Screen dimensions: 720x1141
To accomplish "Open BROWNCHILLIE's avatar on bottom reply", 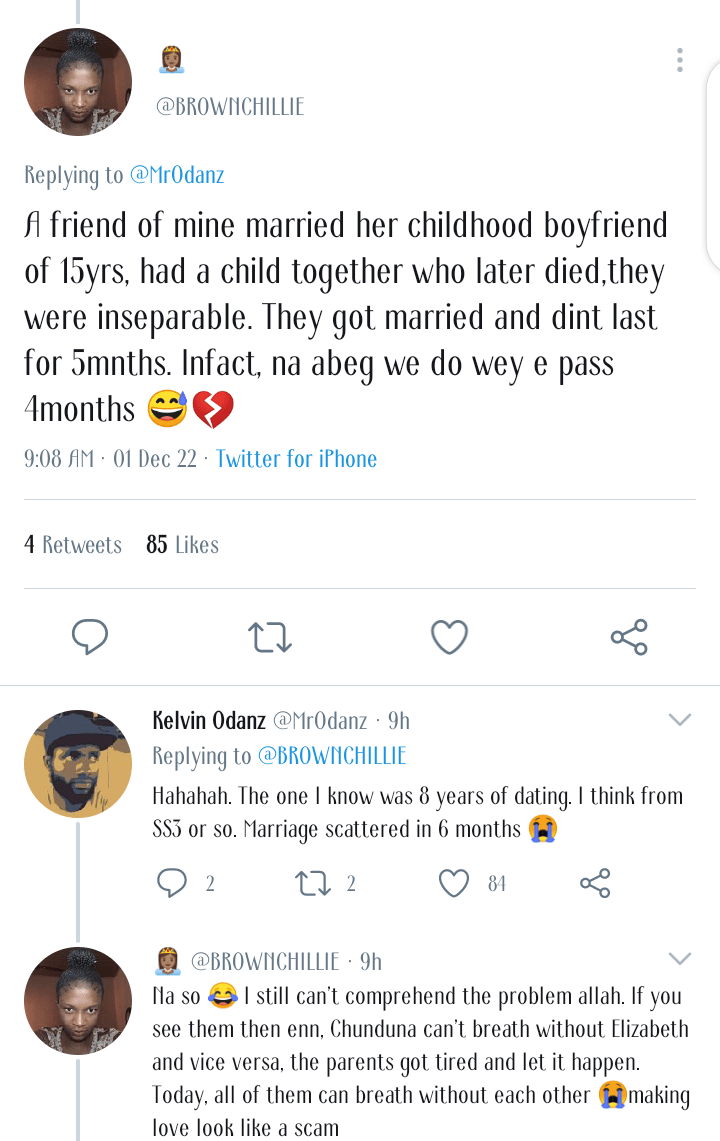I will (78, 1002).
